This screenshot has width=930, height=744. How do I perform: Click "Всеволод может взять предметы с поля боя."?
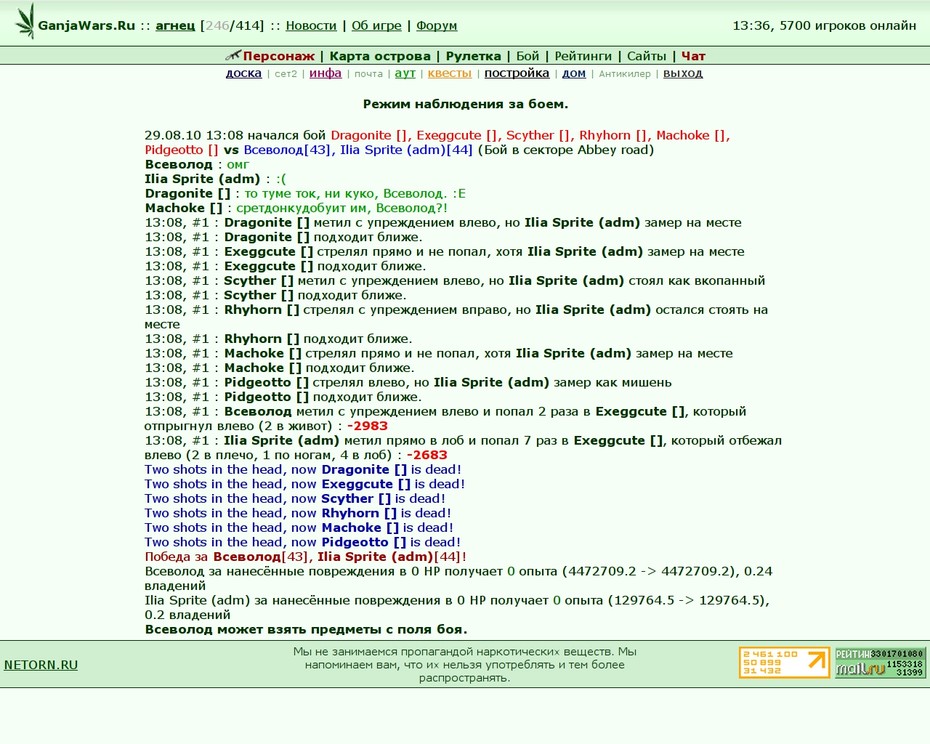pos(306,629)
